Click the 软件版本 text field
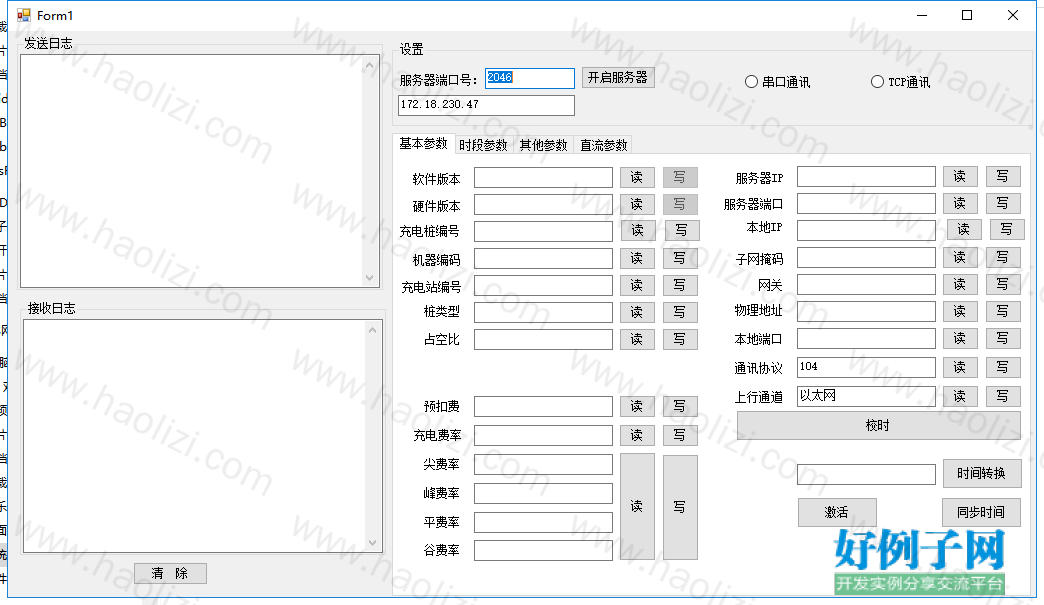The image size is (1044, 605). tap(543, 178)
